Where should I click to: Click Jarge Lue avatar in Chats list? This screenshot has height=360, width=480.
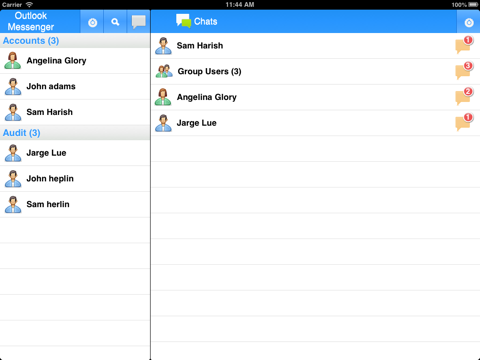(163, 123)
